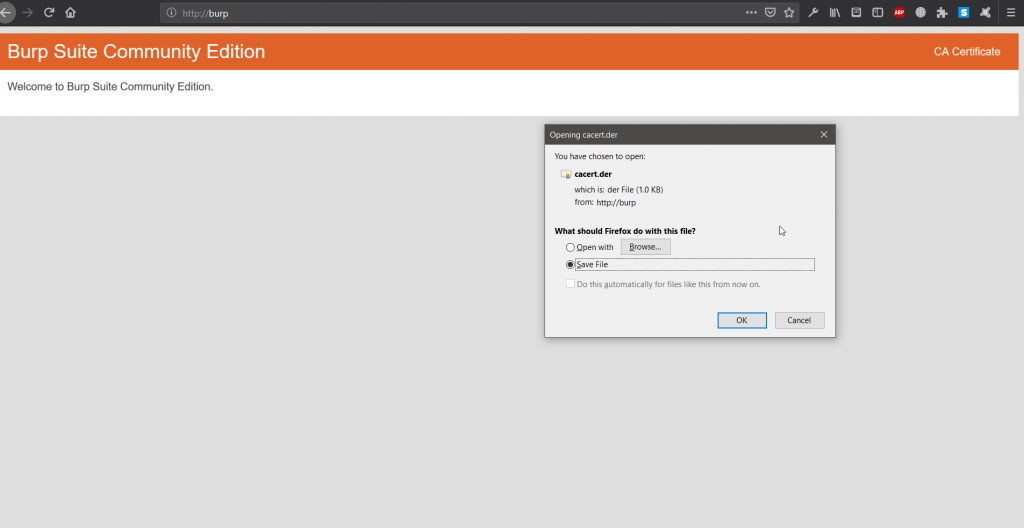Open the Firefox Library icon
This screenshot has height=528, width=1024.
(835, 13)
